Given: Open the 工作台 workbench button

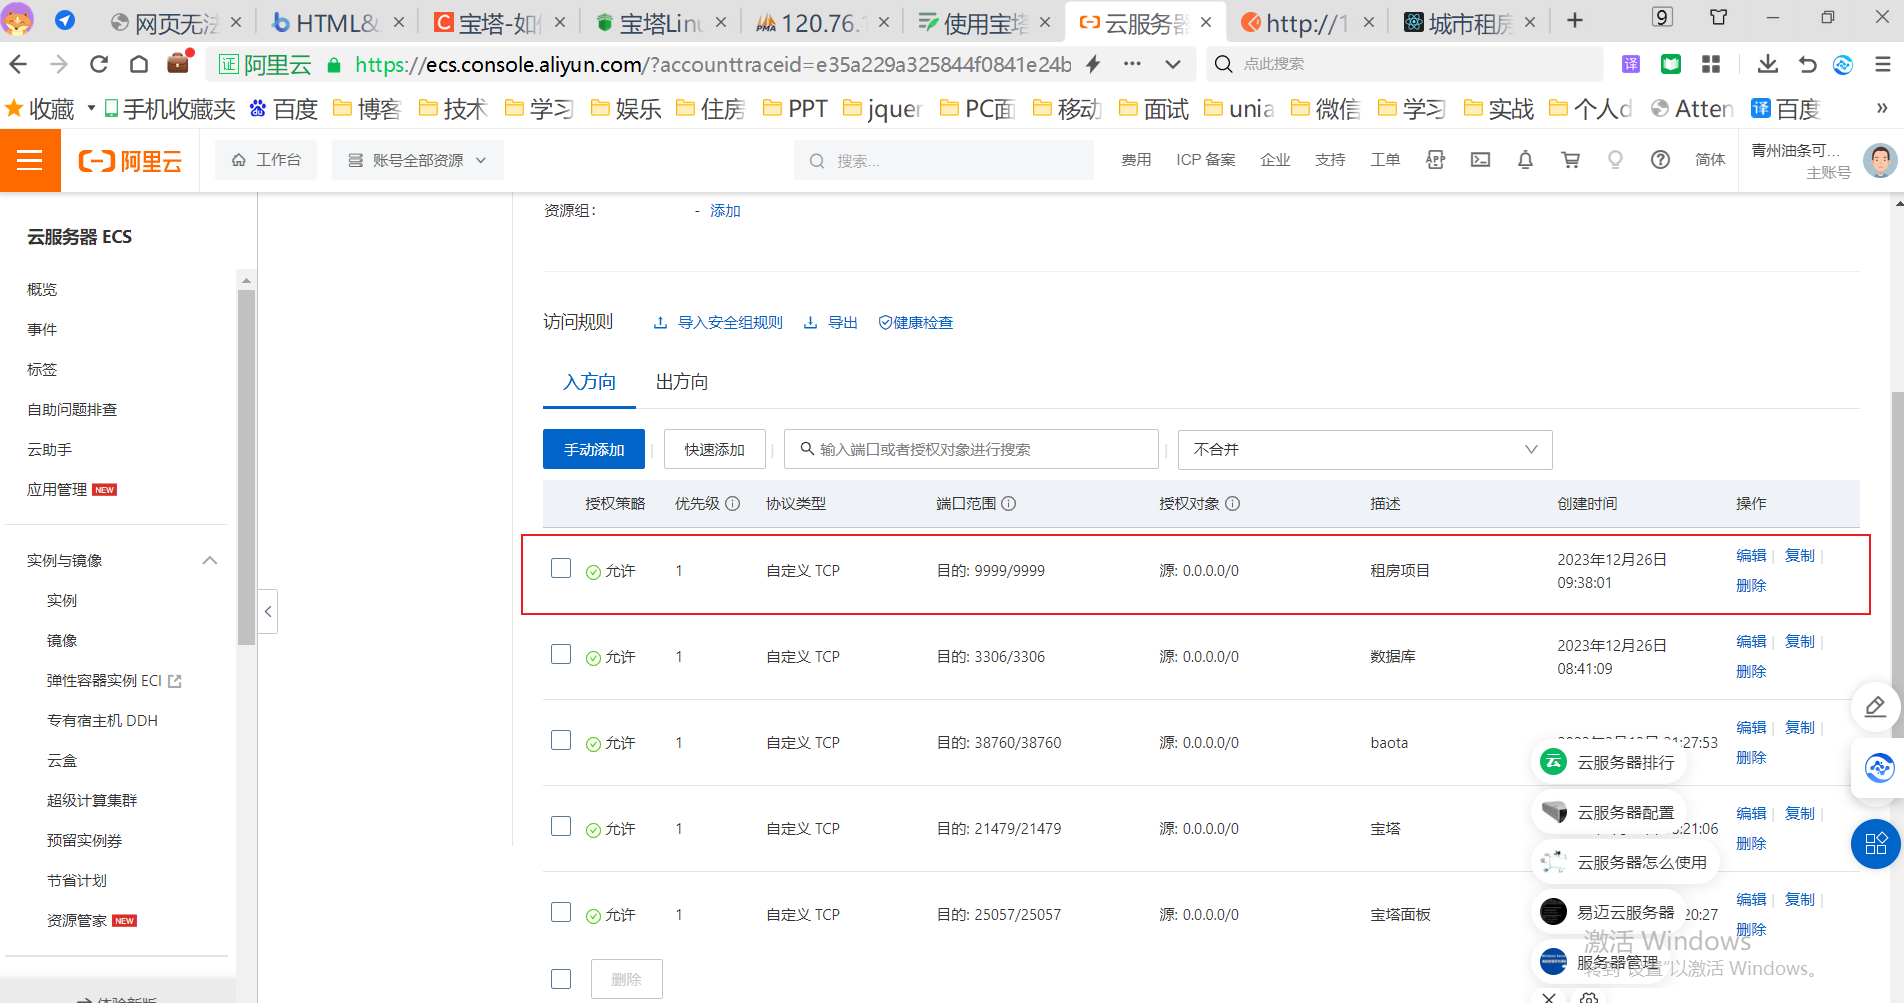Looking at the screenshot, I should (x=266, y=160).
